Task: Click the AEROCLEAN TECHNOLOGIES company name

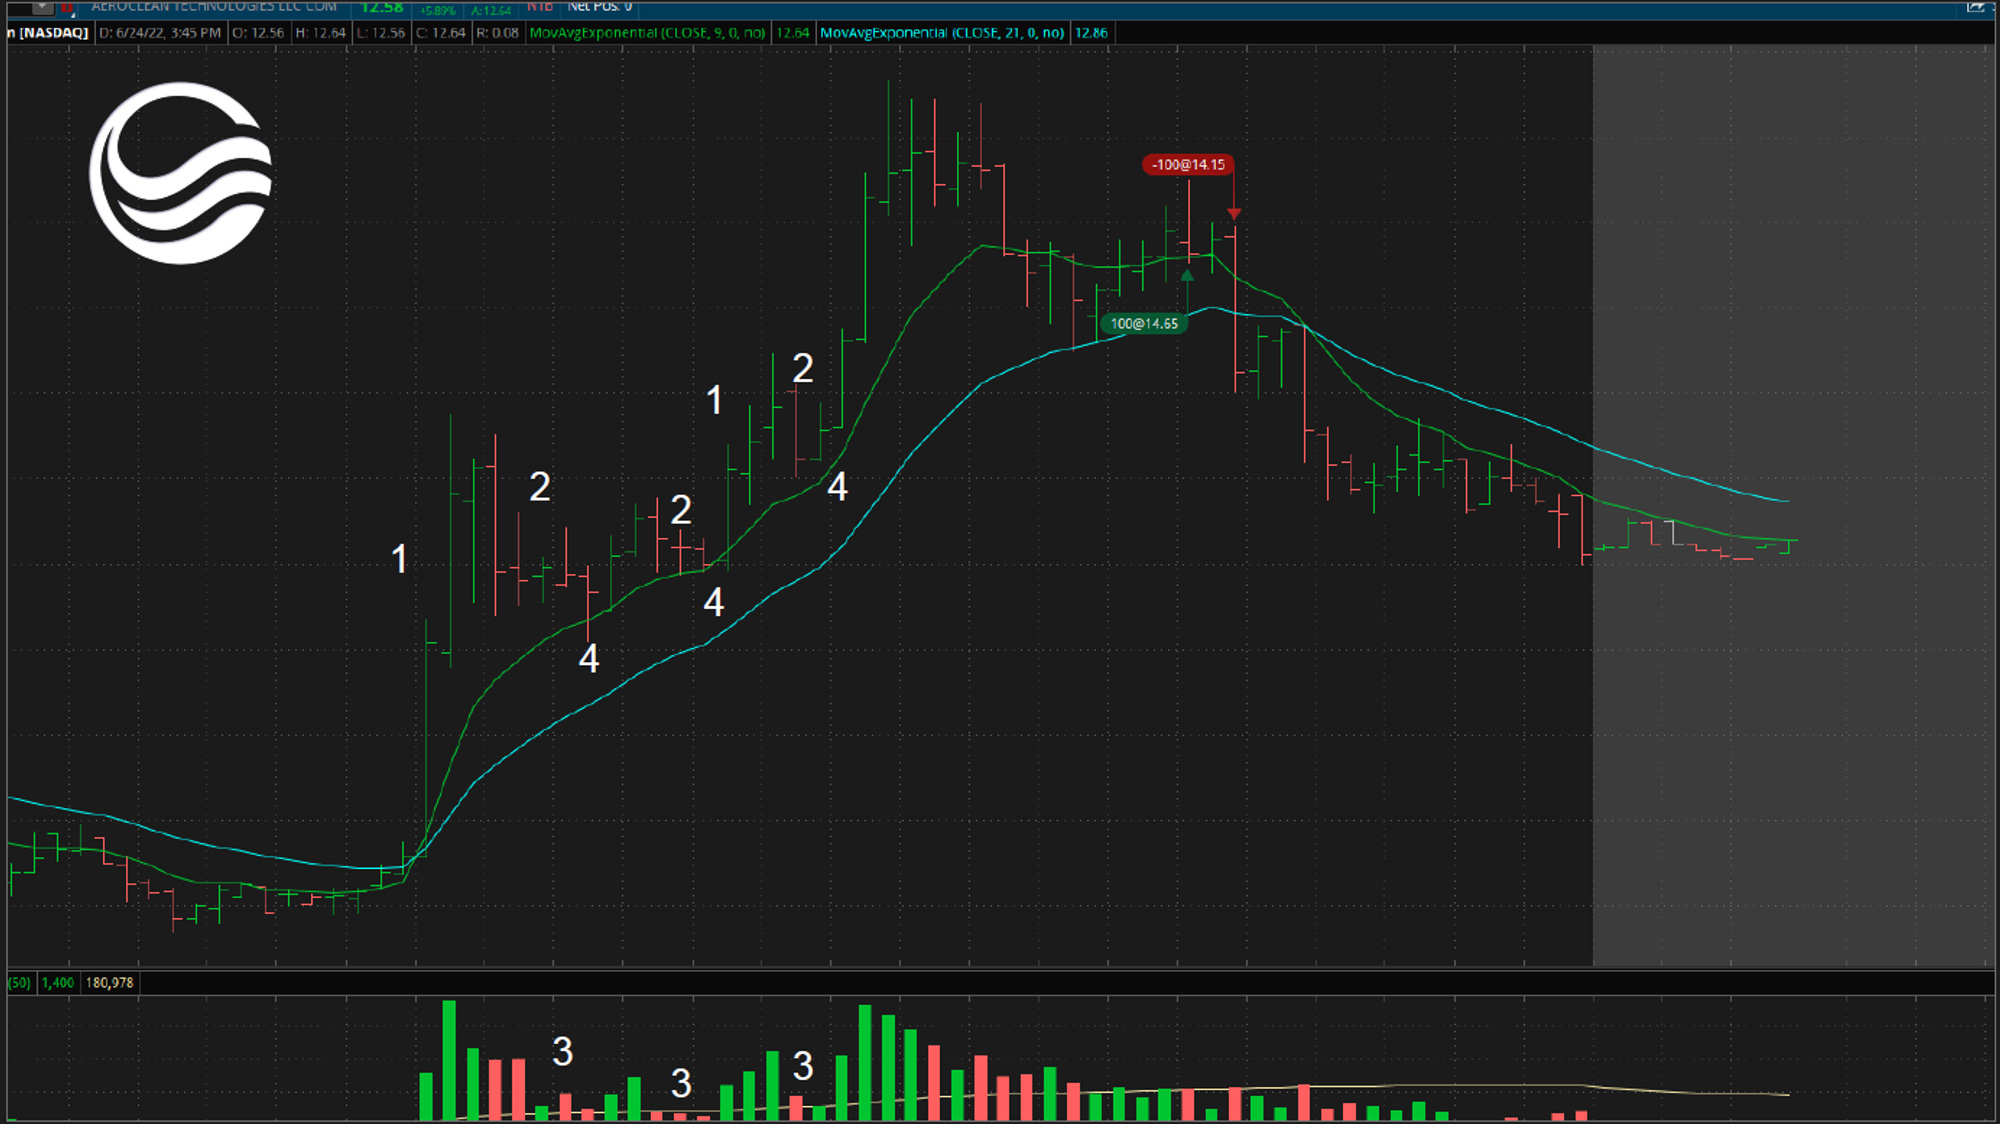Action: [x=214, y=7]
